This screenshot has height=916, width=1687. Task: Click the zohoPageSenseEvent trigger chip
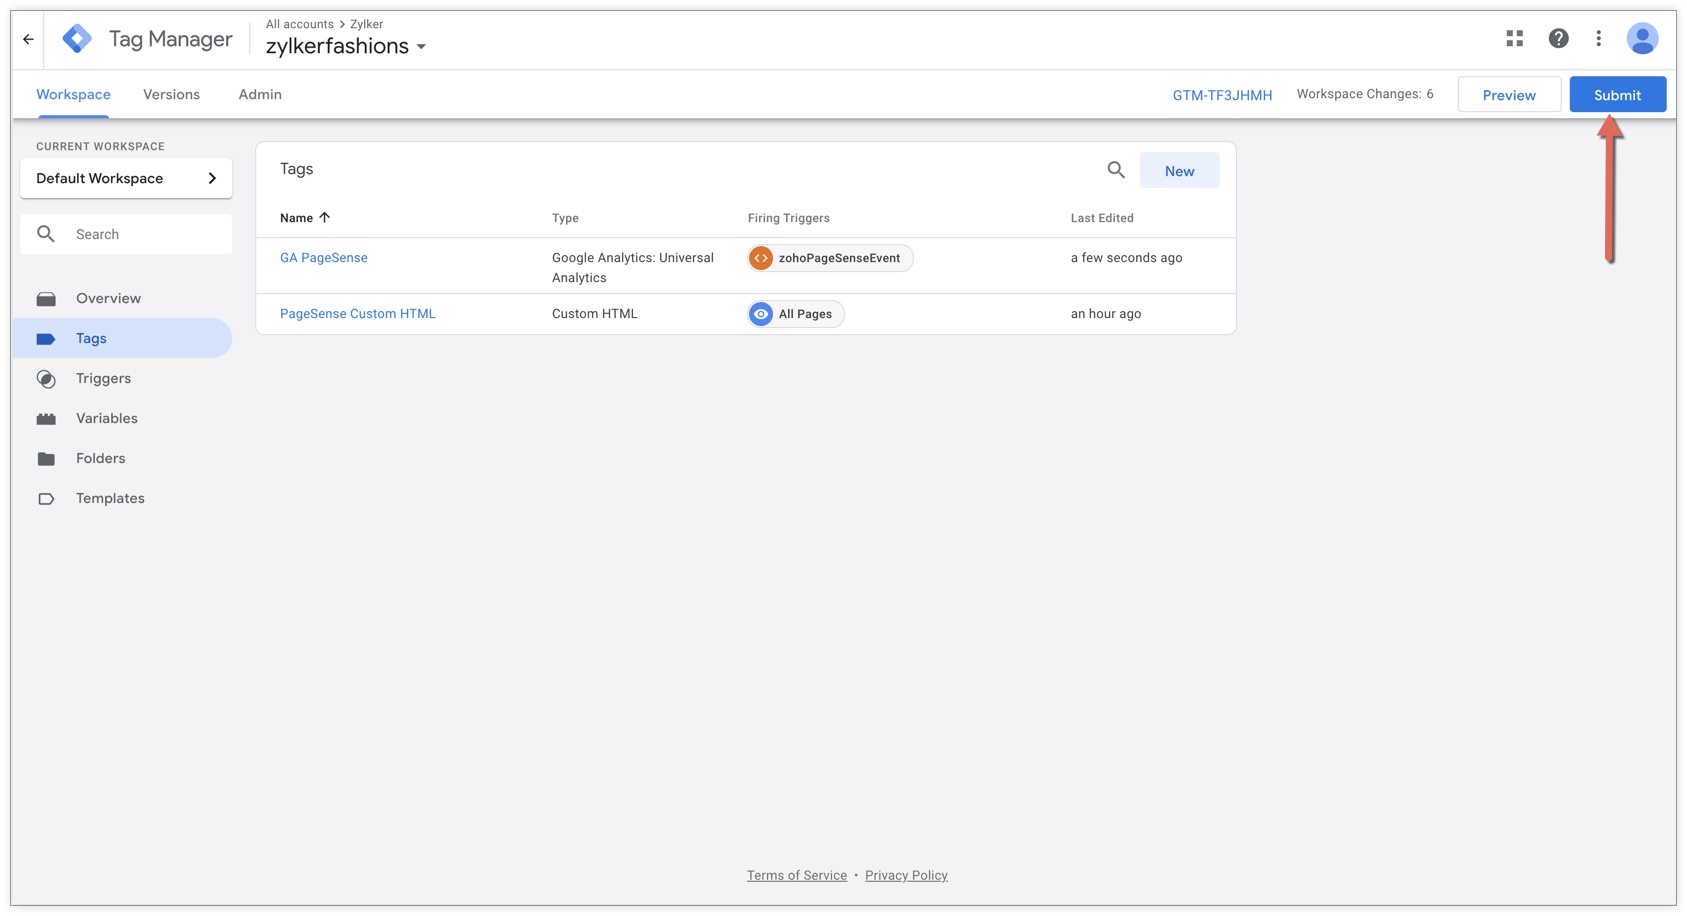pyautogui.click(x=829, y=258)
